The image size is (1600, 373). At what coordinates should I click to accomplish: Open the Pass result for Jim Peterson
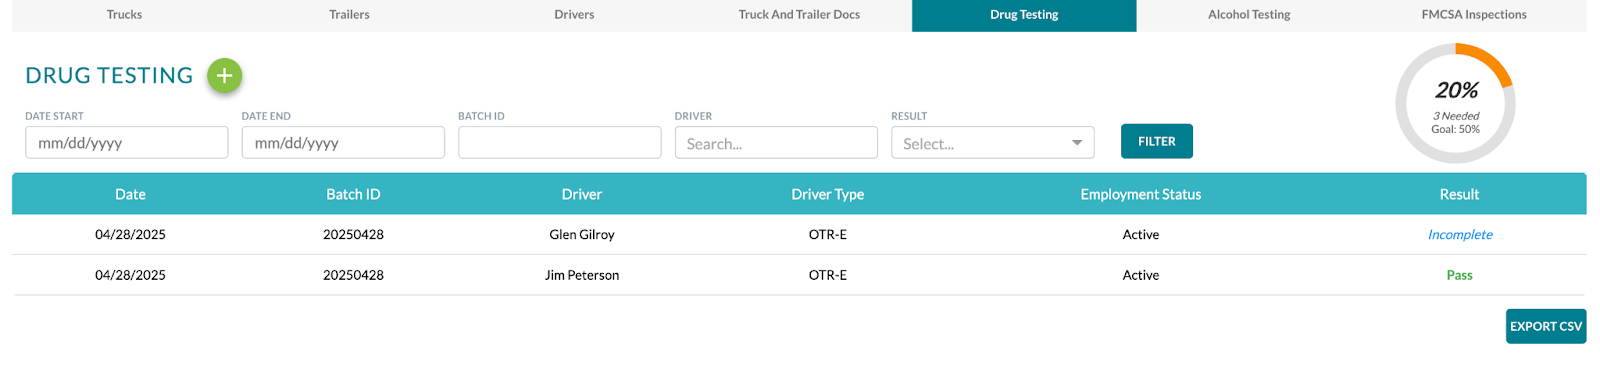[x=1459, y=275]
